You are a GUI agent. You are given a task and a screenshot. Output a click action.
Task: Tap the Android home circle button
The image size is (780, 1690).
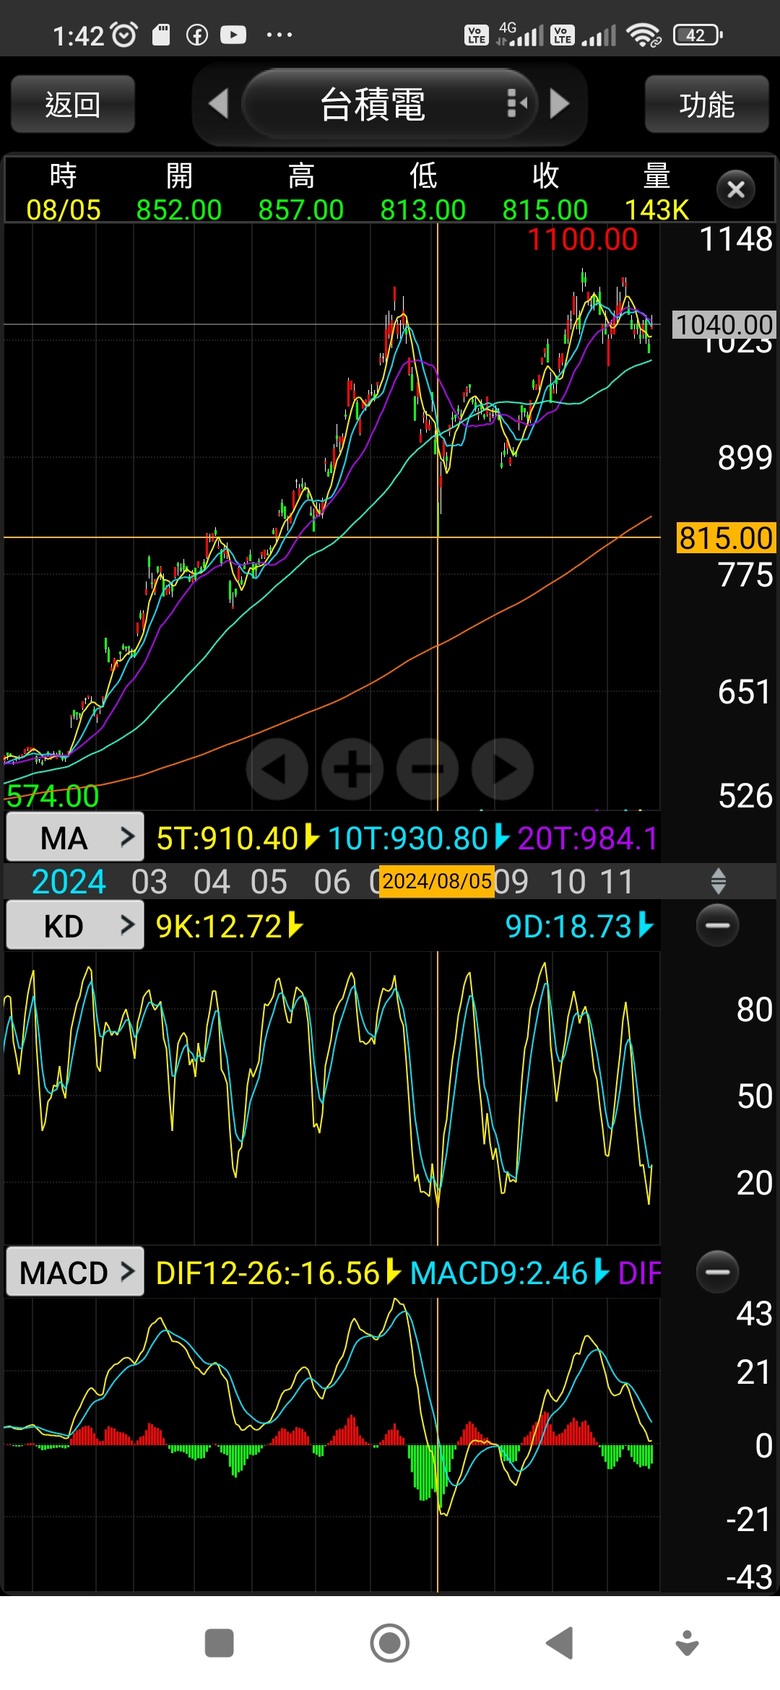coord(389,1642)
